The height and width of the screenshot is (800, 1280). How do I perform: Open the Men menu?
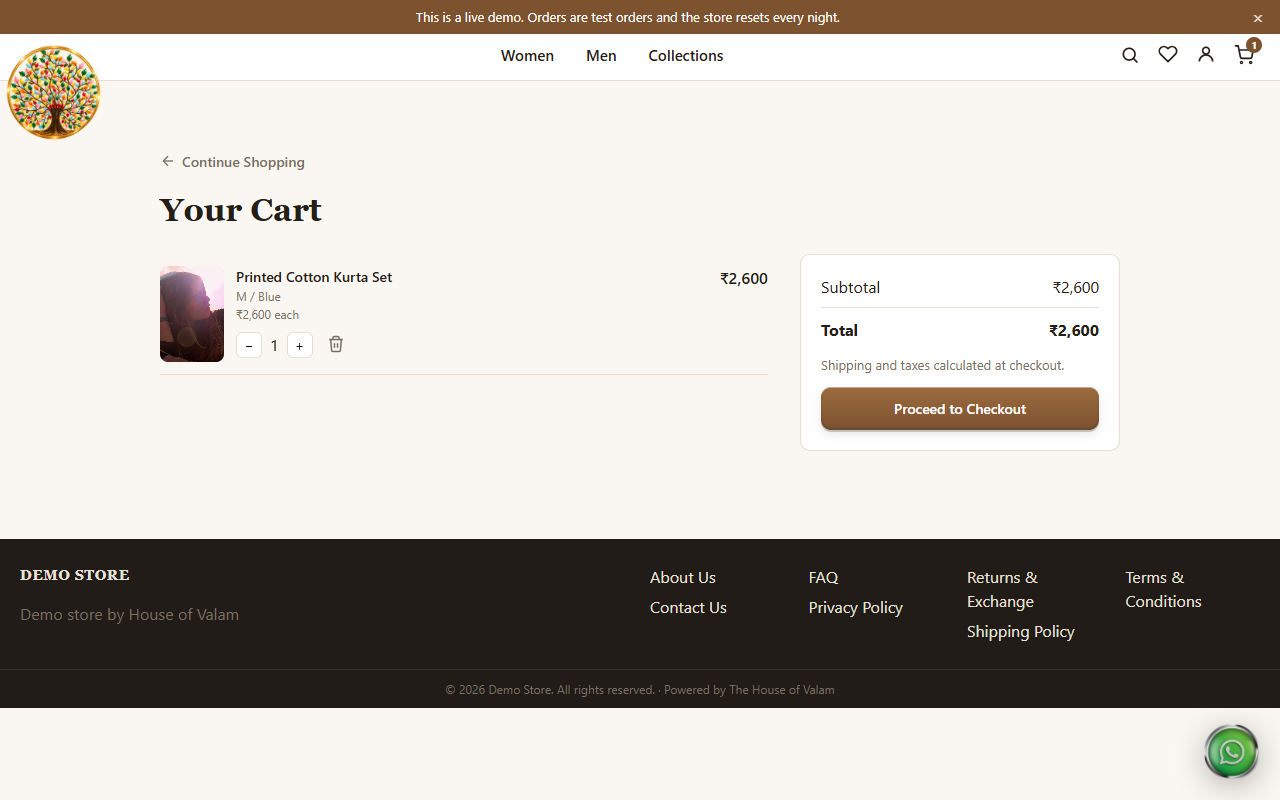point(601,56)
